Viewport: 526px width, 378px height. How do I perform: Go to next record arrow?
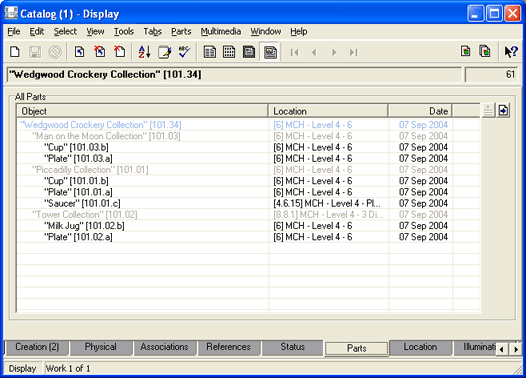334,52
